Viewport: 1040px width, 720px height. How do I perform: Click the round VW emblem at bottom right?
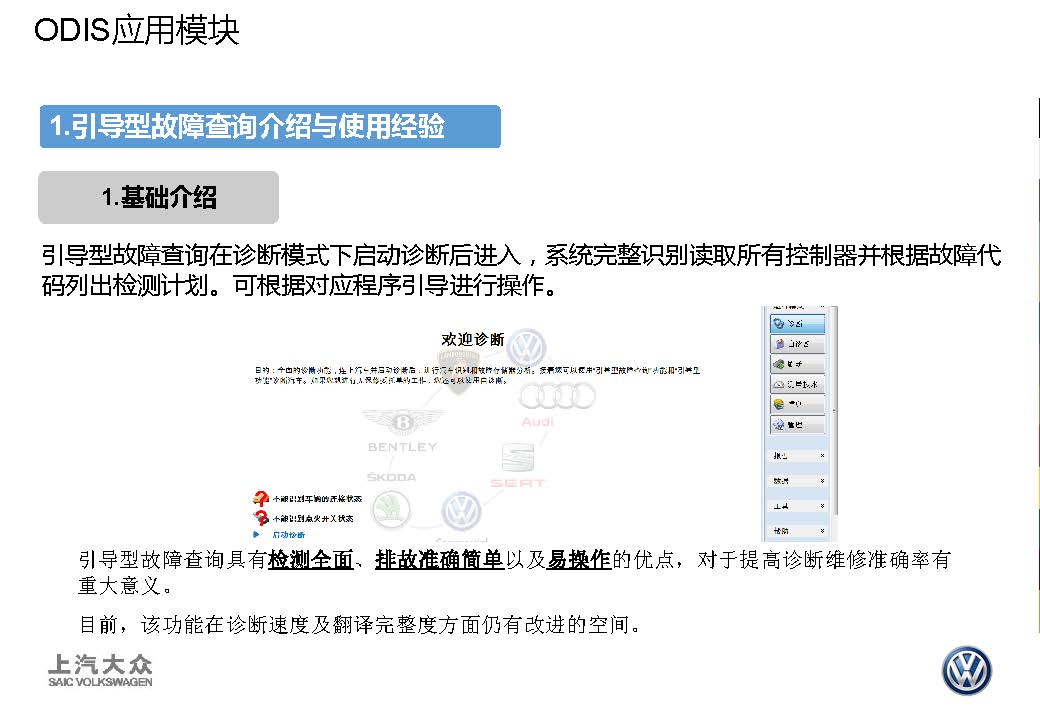click(x=966, y=671)
